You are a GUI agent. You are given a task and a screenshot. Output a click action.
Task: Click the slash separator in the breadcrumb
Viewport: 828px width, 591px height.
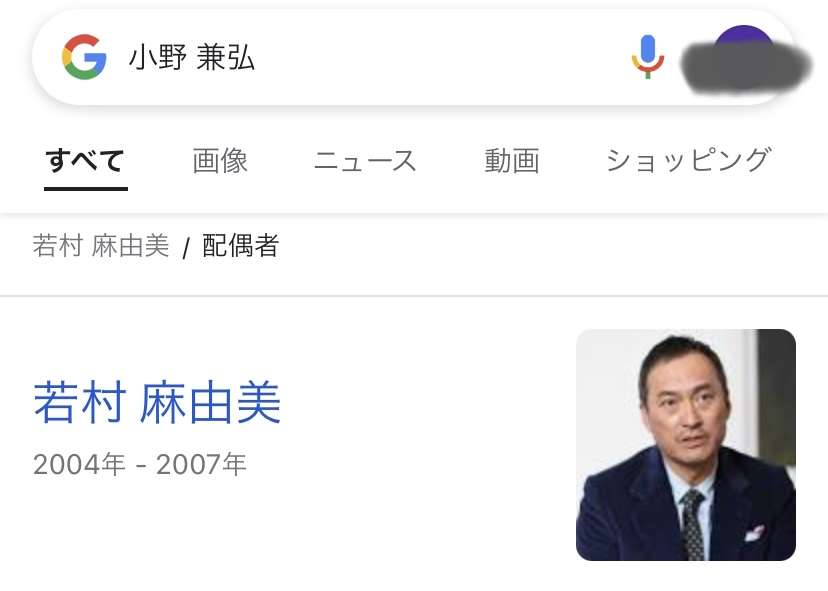[x=186, y=247]
